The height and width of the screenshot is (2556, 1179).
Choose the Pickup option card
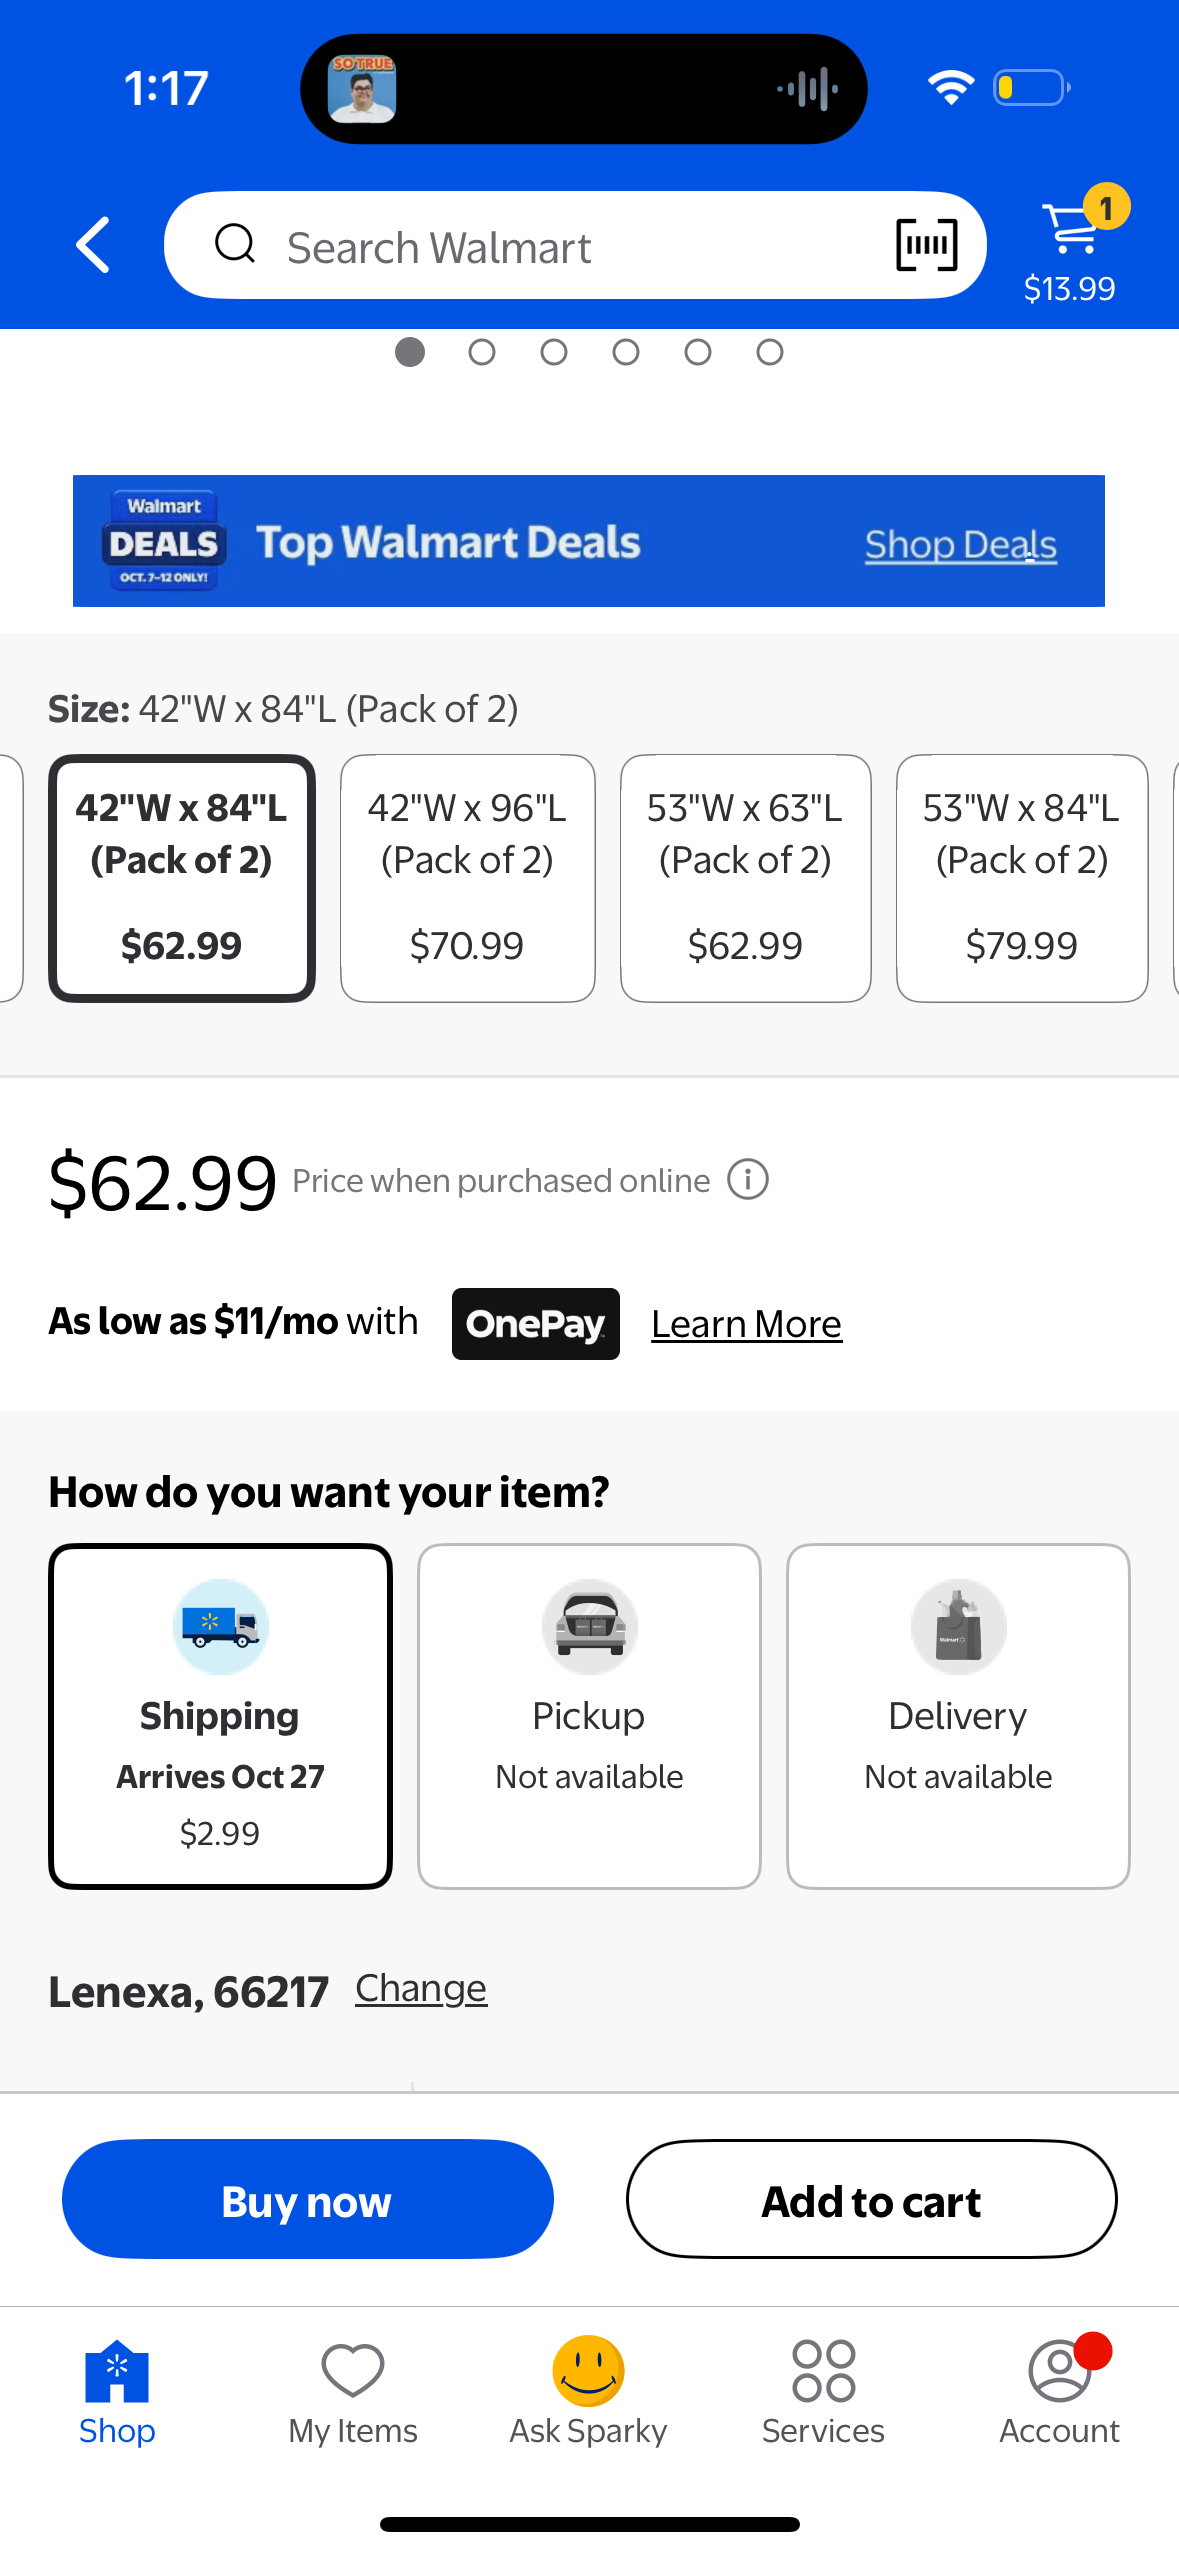[589, 1715]
